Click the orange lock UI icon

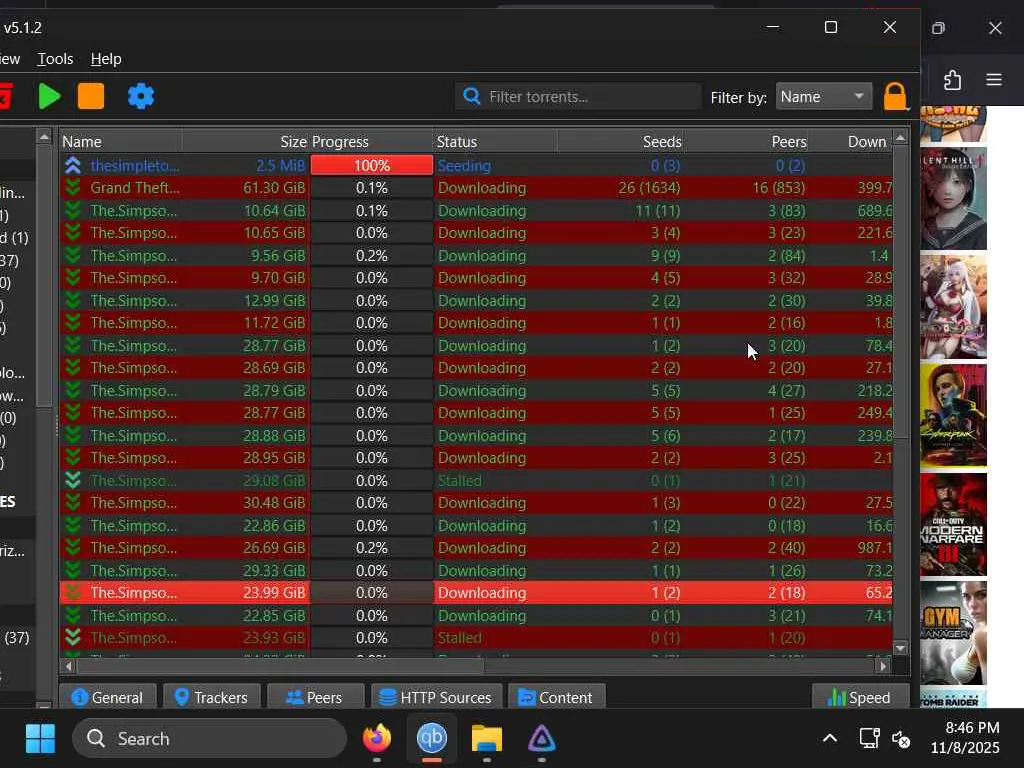[895, 97]
